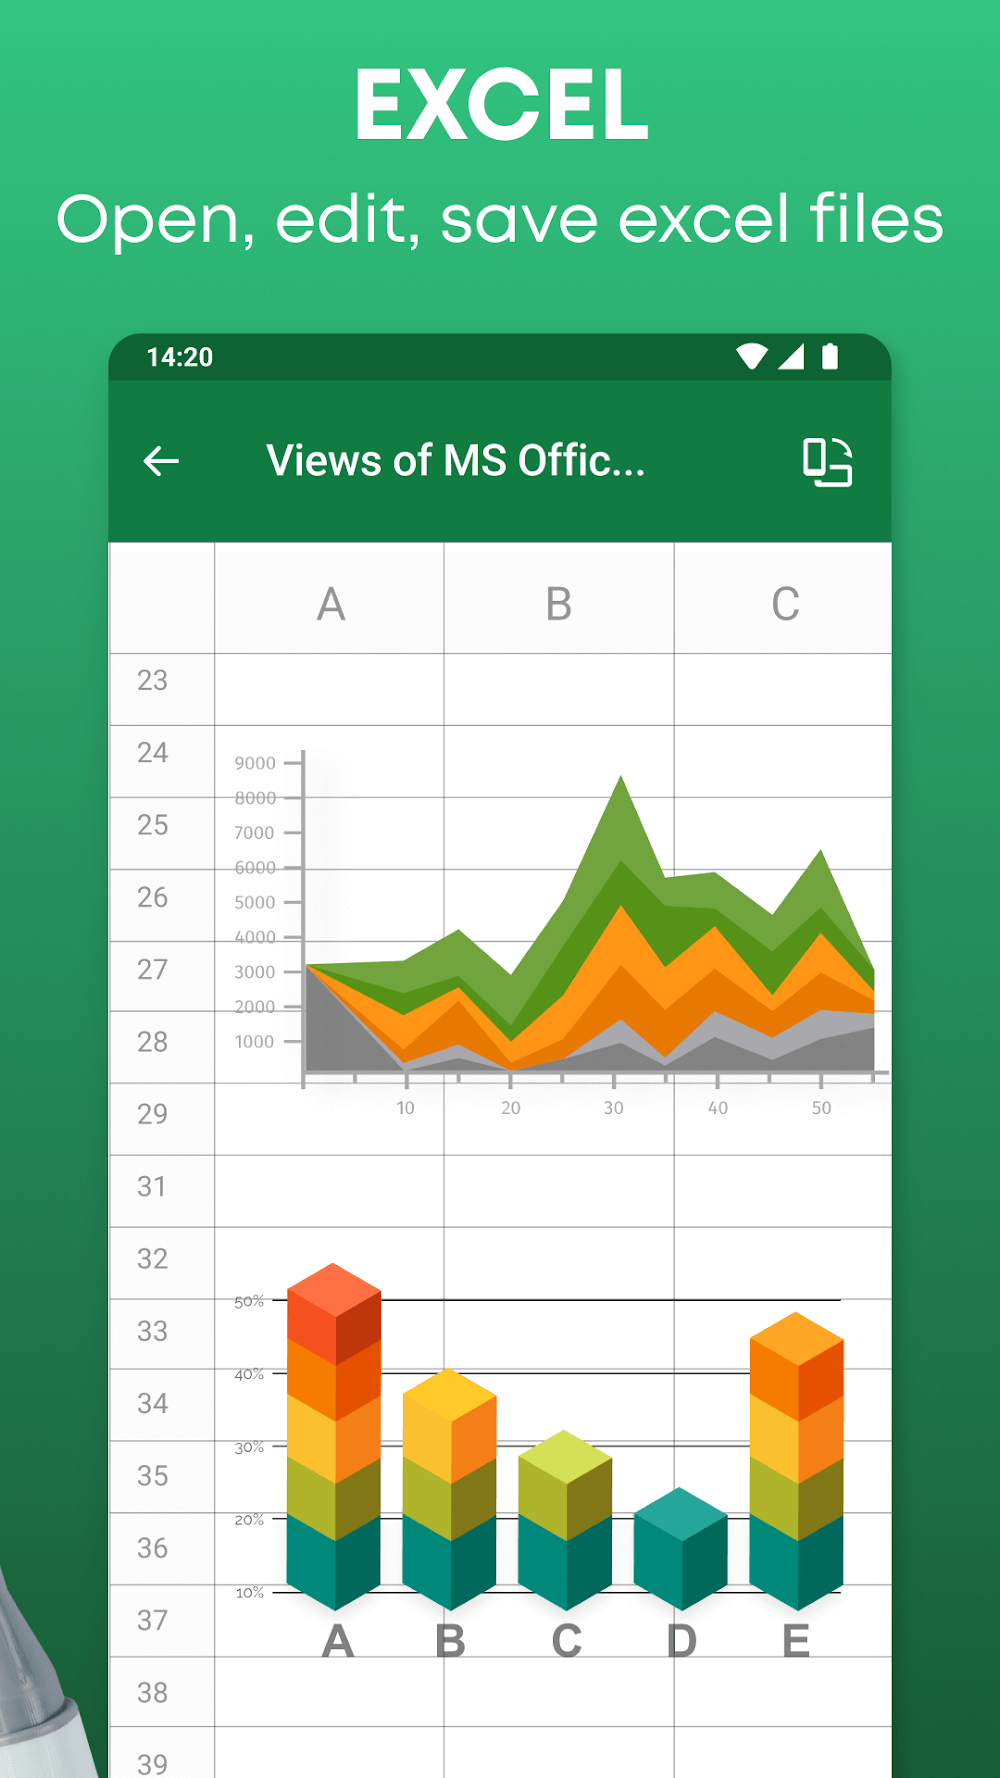This screenshot has height=1778, width=1000.
Task: Tap the back arrow icon
Action: [x=161, y=461]
